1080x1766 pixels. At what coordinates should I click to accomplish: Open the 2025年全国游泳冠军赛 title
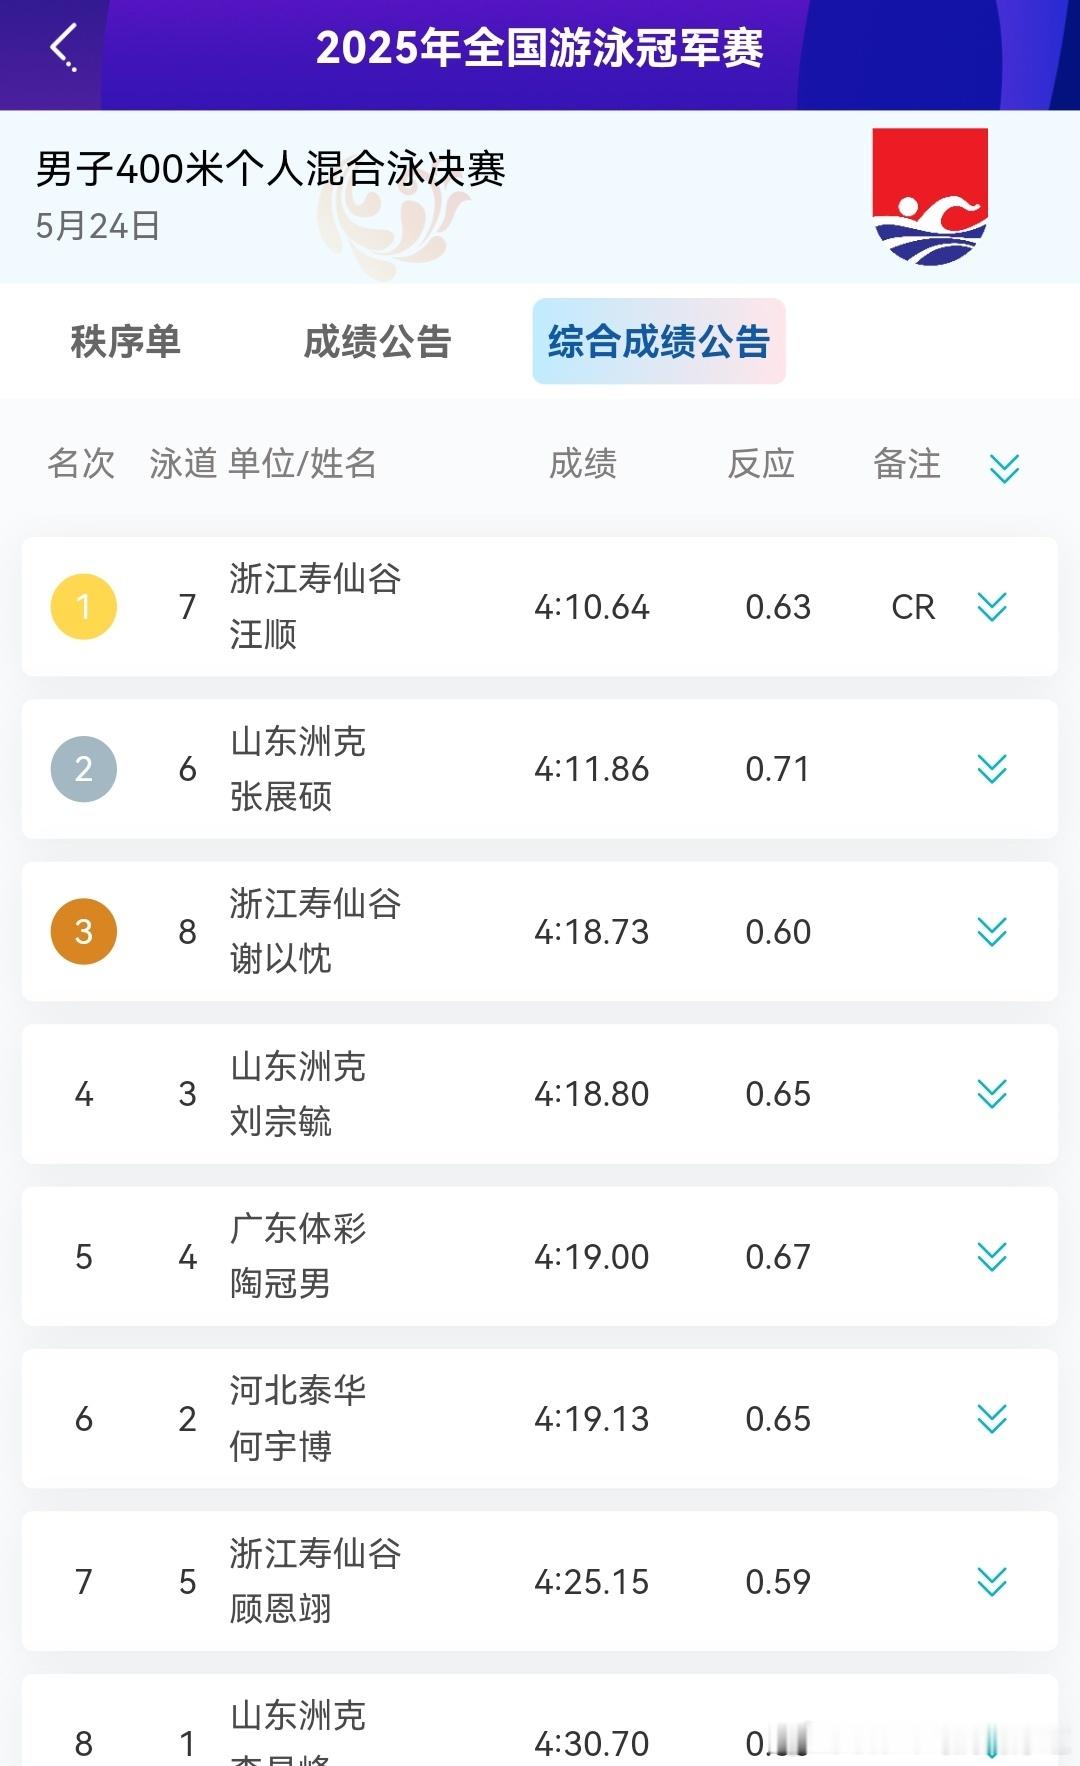pyautogui.click(x=540, y=48)
